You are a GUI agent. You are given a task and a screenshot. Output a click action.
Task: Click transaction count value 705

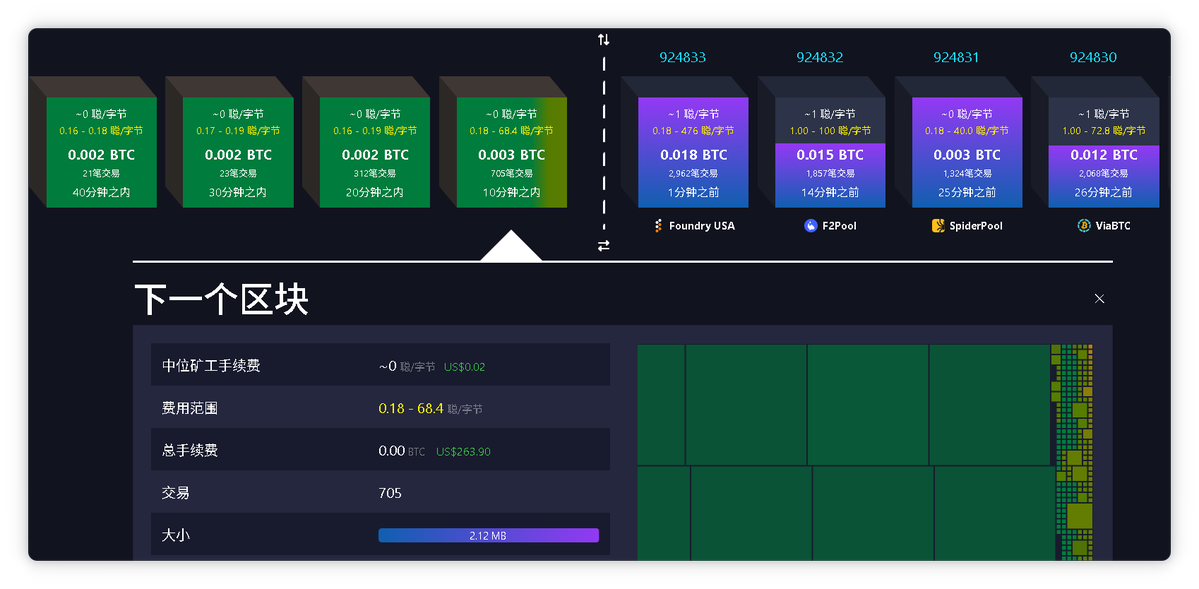(x=390, y=493)
